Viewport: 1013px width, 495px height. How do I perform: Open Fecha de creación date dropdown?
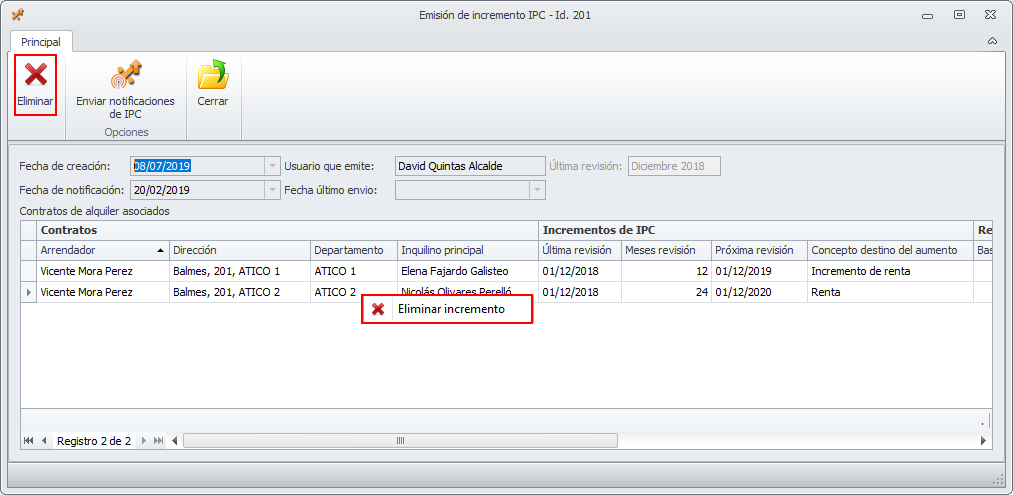point(271,166)
